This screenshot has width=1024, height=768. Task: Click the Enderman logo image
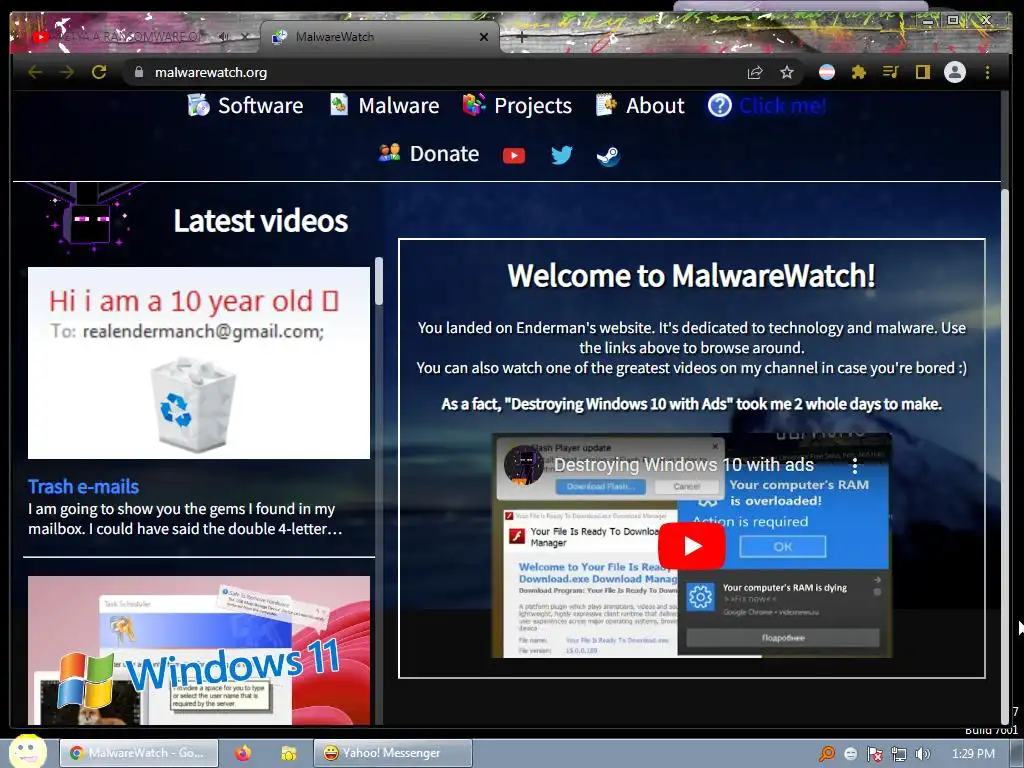(88, 219)
